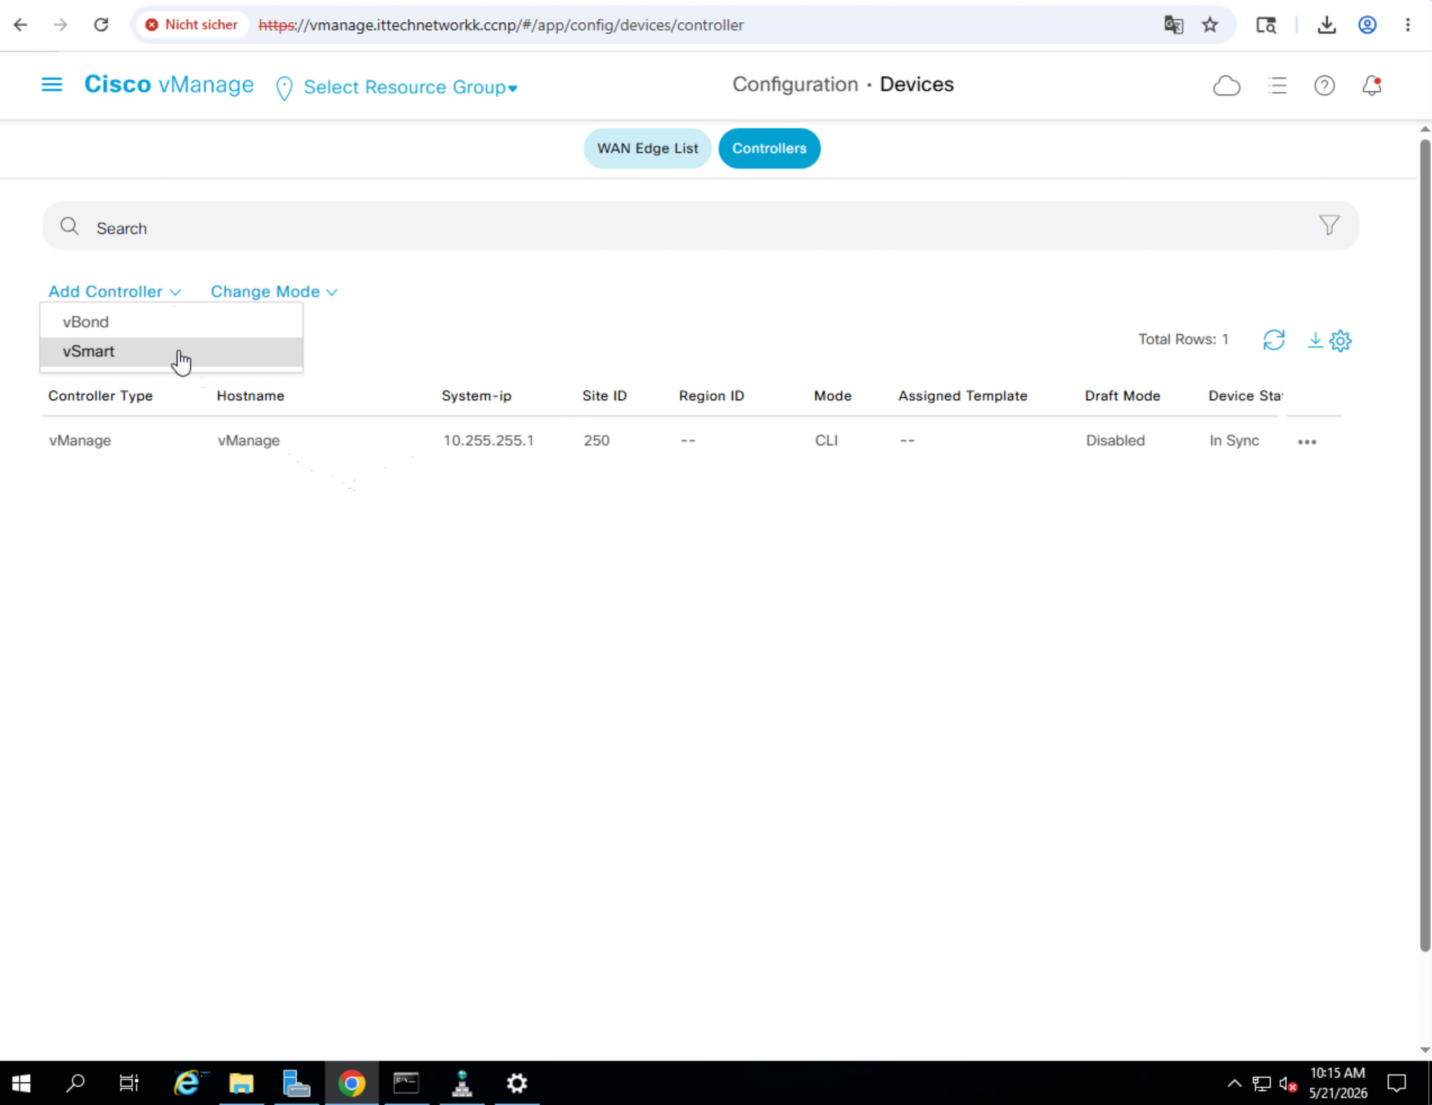Show hidden system tray icons
The height and width of the screenshot is (1105, 1432).
coord(1234,1083)
